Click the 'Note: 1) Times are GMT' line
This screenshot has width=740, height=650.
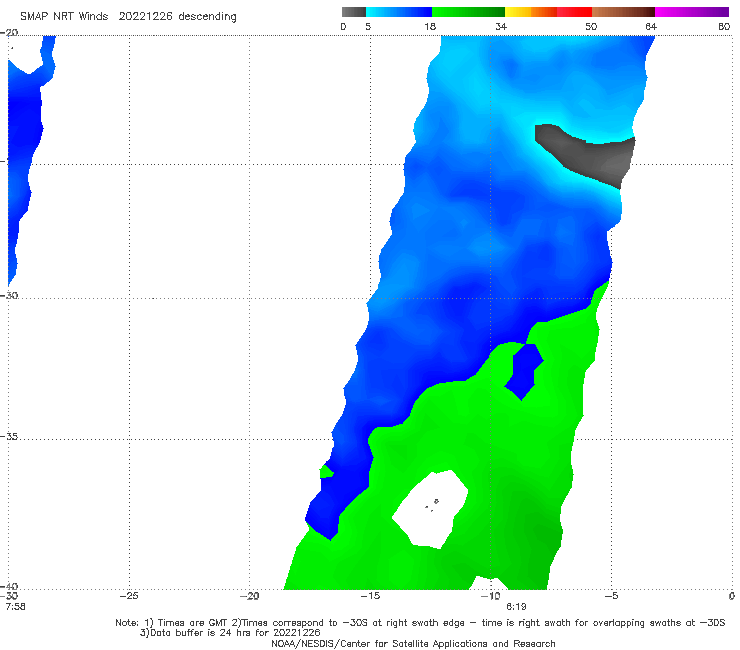[420, 623]
